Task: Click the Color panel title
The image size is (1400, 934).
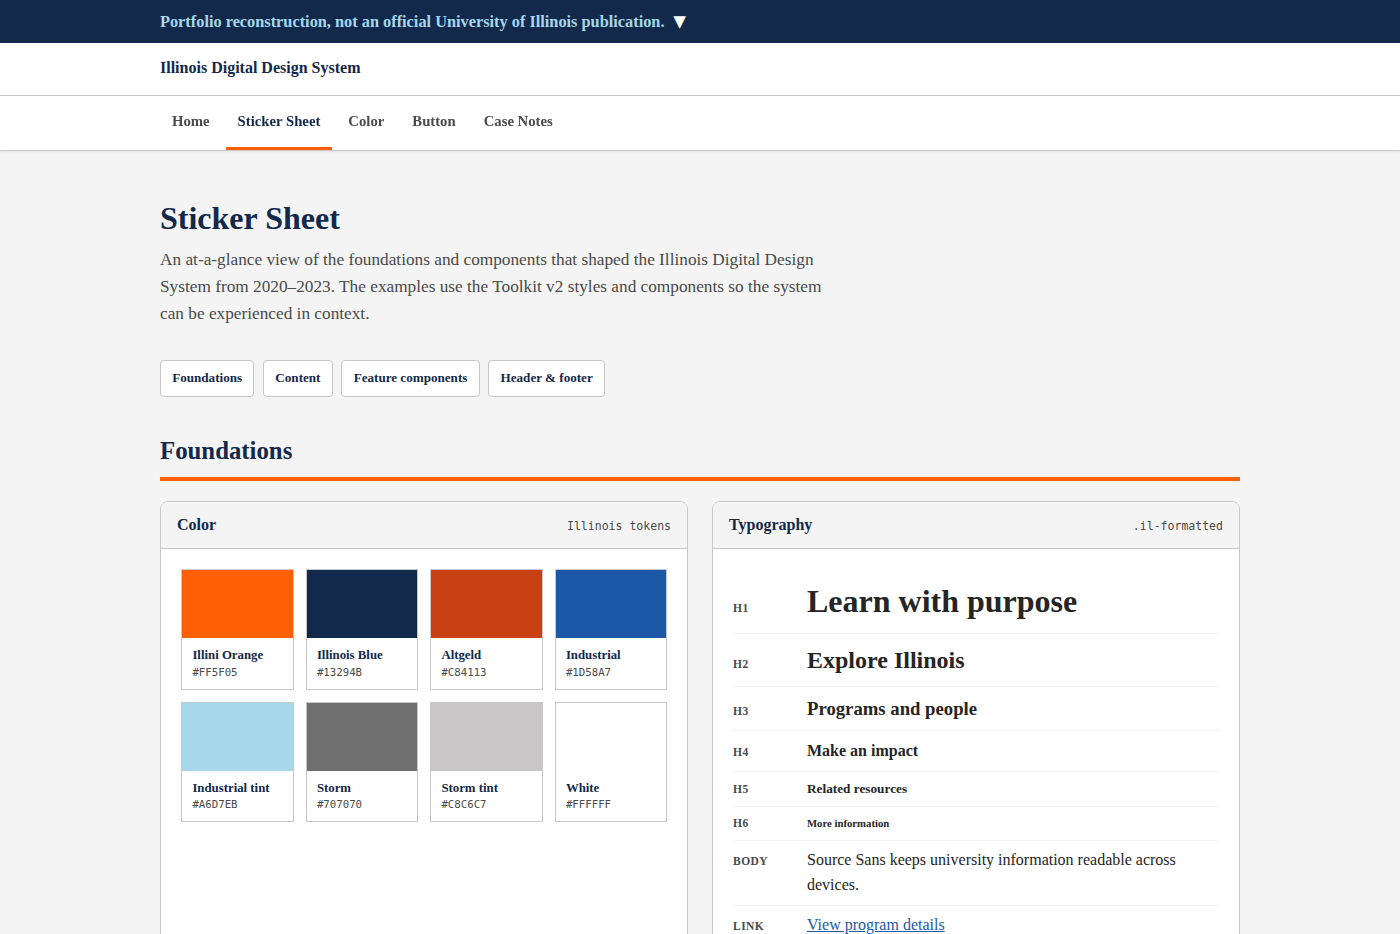Action: 197,525
